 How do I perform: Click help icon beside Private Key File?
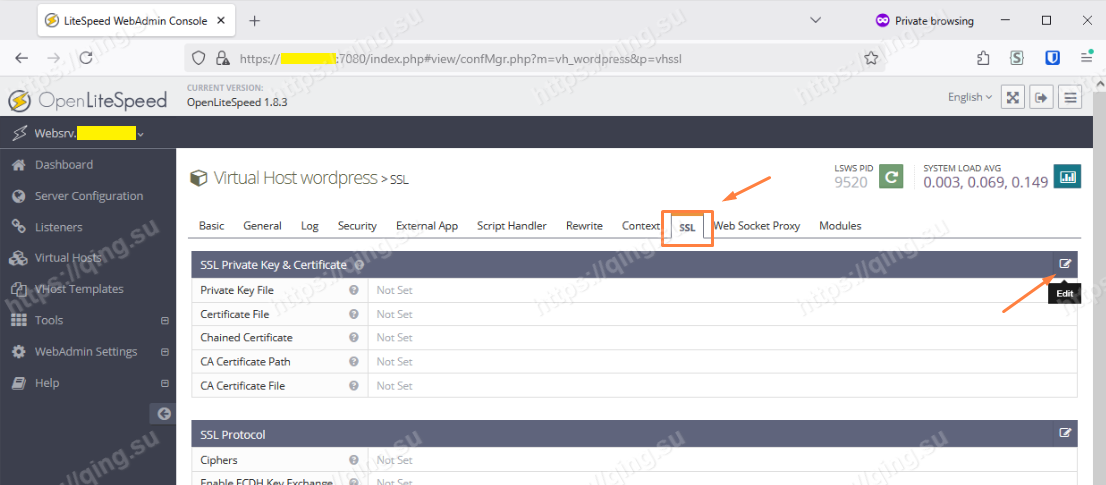click(x=354, y=290)
